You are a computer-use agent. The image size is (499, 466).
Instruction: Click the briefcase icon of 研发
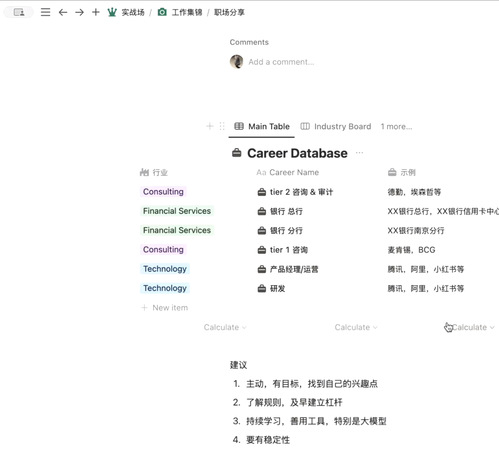pyautogui.click(x=262, y=289)
